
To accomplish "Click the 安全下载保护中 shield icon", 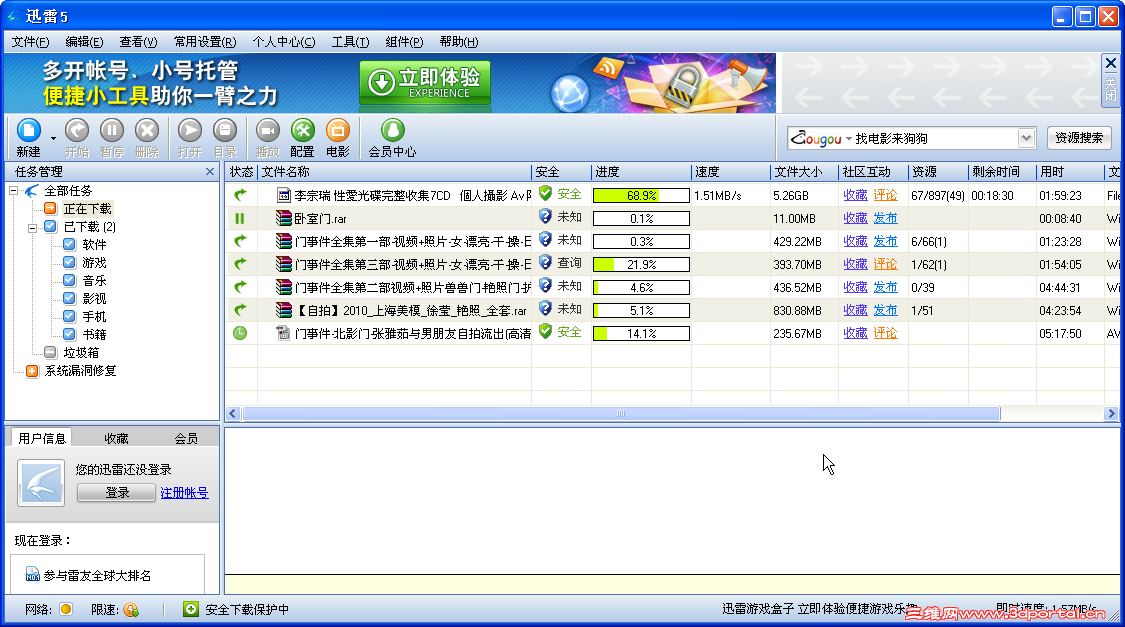I will [190, 609].
